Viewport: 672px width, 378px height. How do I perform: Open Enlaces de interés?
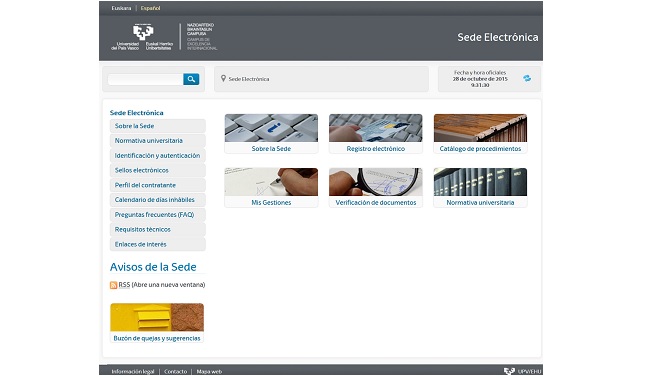158,244
